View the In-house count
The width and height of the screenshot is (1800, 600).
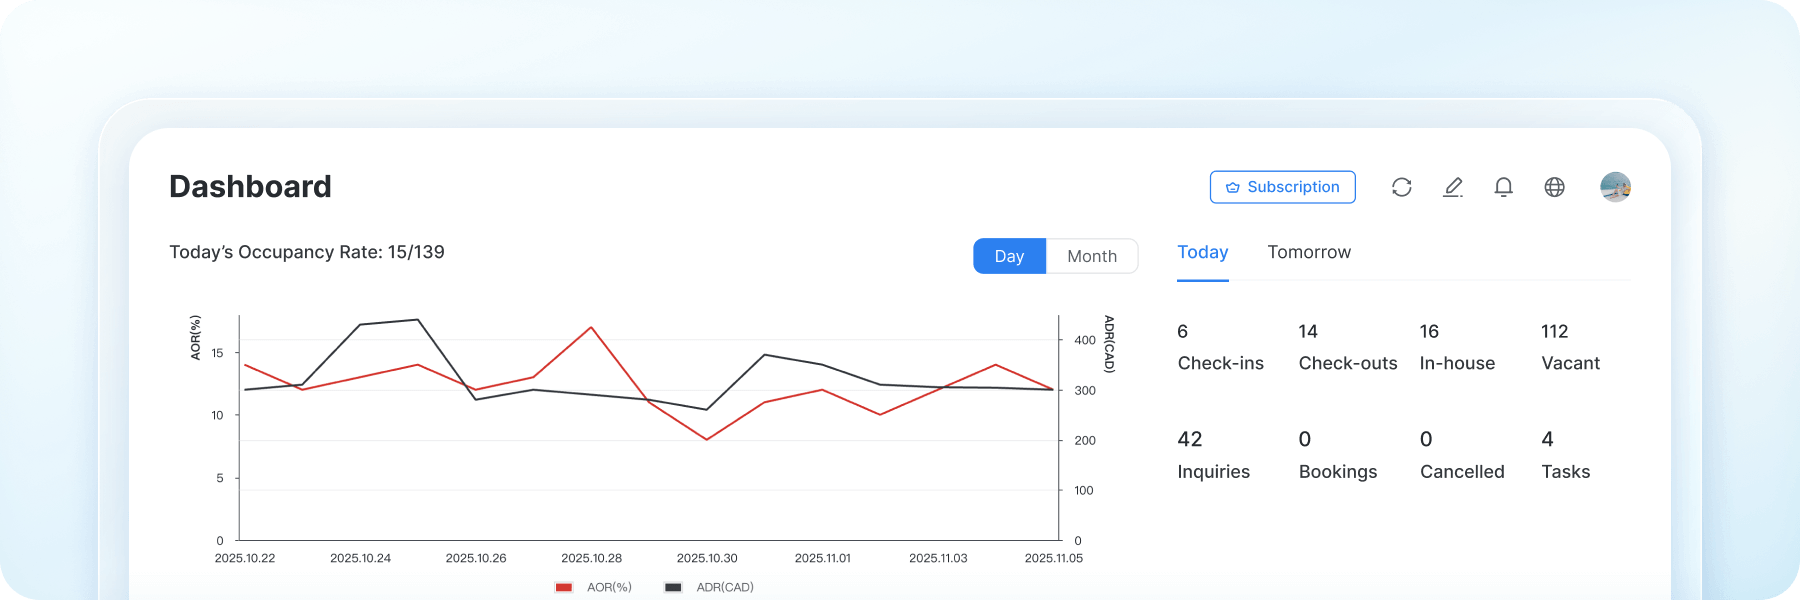click(1456, 348)
